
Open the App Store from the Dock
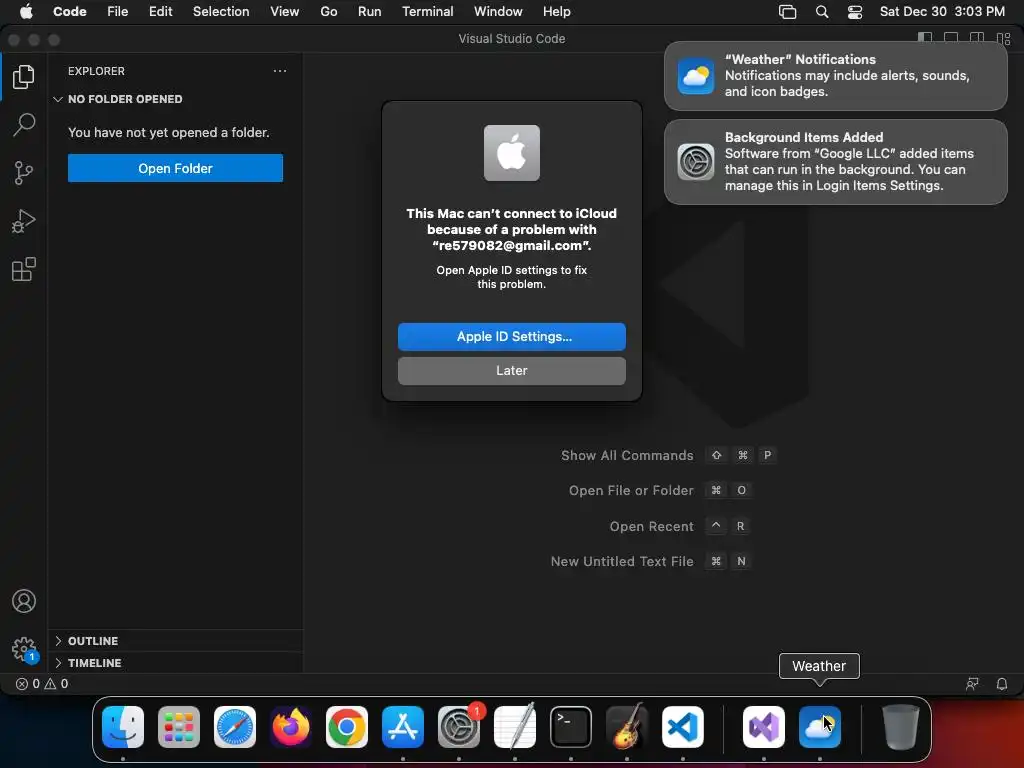[403, 726]
